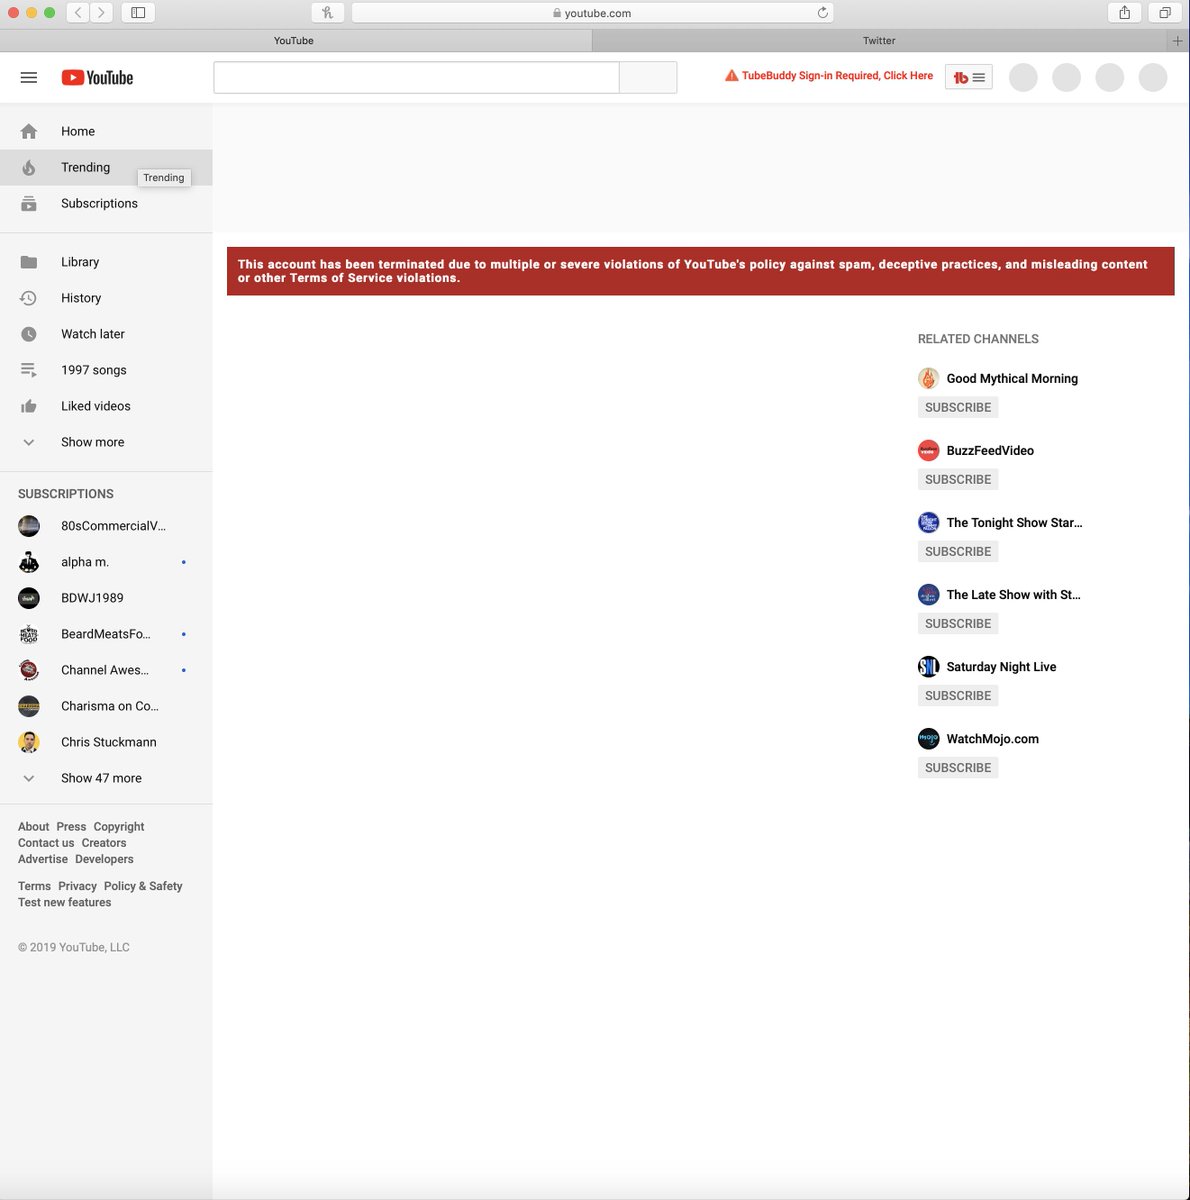This screenshot has width=1190, height=1200.
Task: Show all tabs overview in Safari
Action: [1165, 13]
